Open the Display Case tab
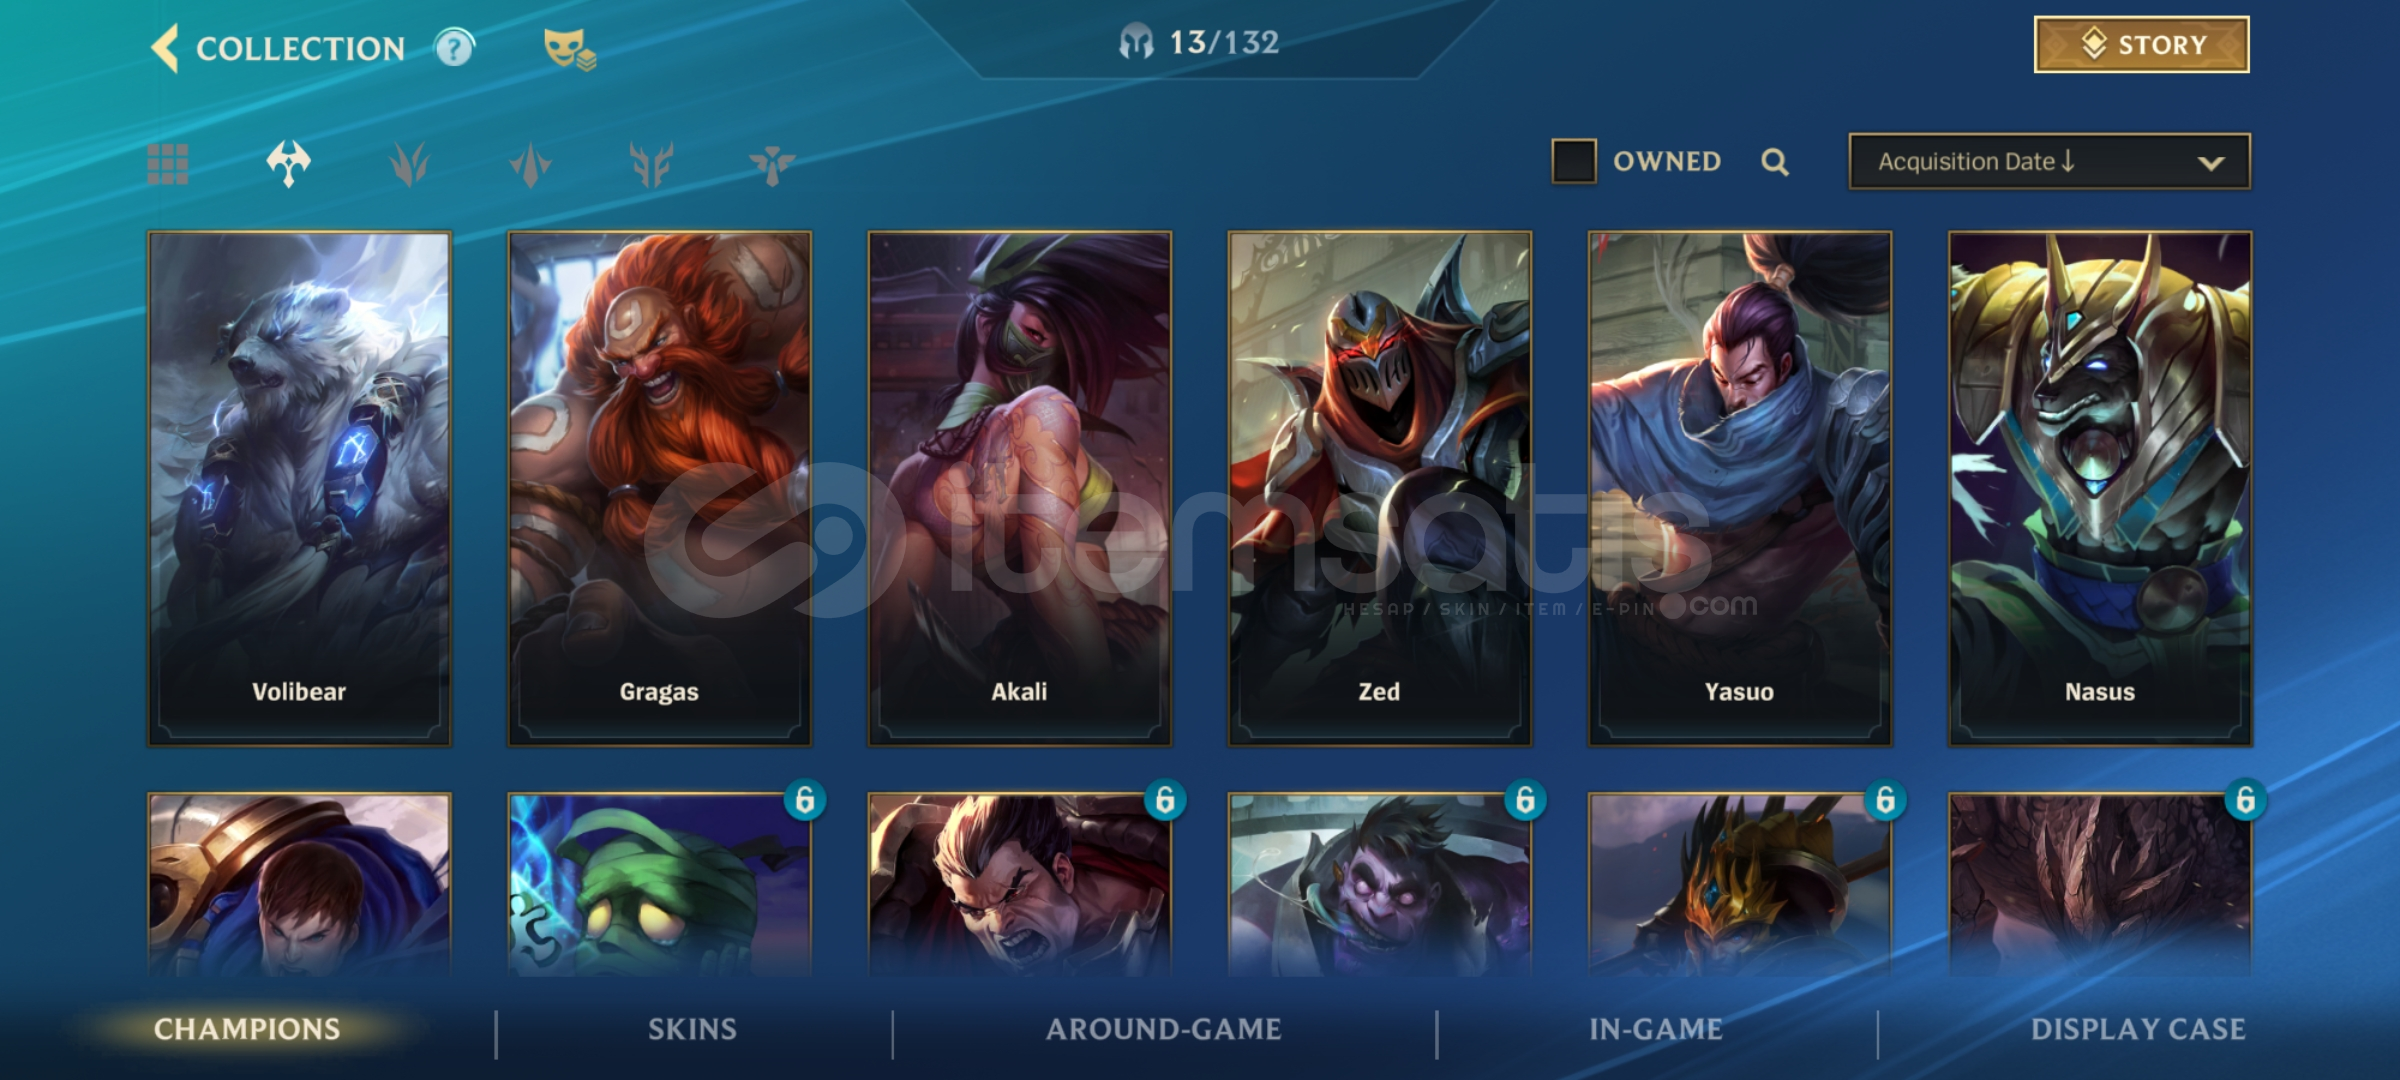This screenshot has height=1080, width=2400. pyautogui.click(x=2138, y=1029)
